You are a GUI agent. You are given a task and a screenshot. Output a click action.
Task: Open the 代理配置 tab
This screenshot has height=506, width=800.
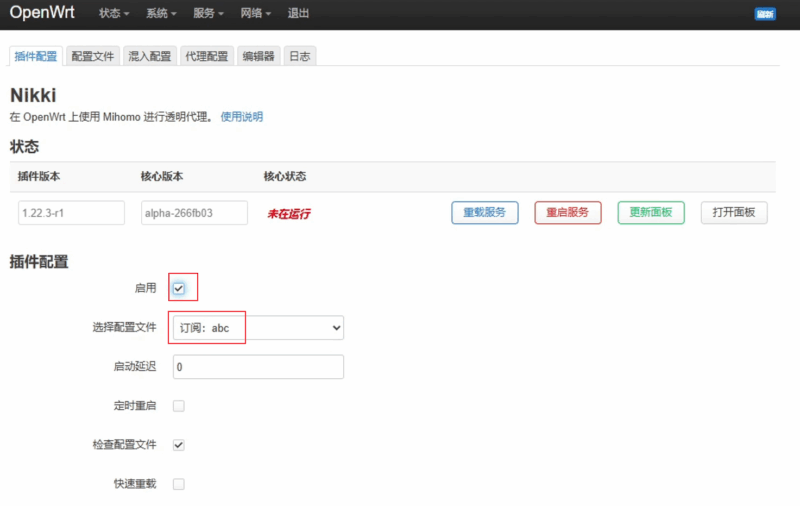coord(207,57)
